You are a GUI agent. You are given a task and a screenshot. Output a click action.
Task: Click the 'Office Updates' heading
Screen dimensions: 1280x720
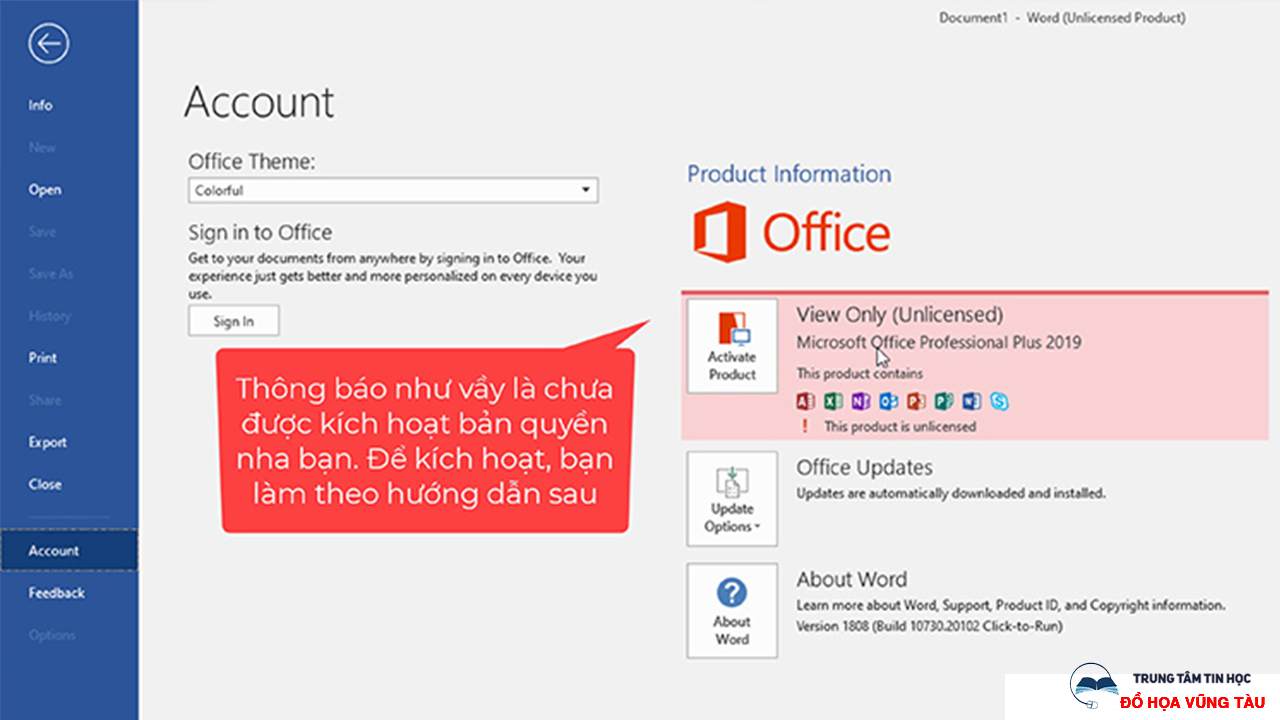coord(864,467)
